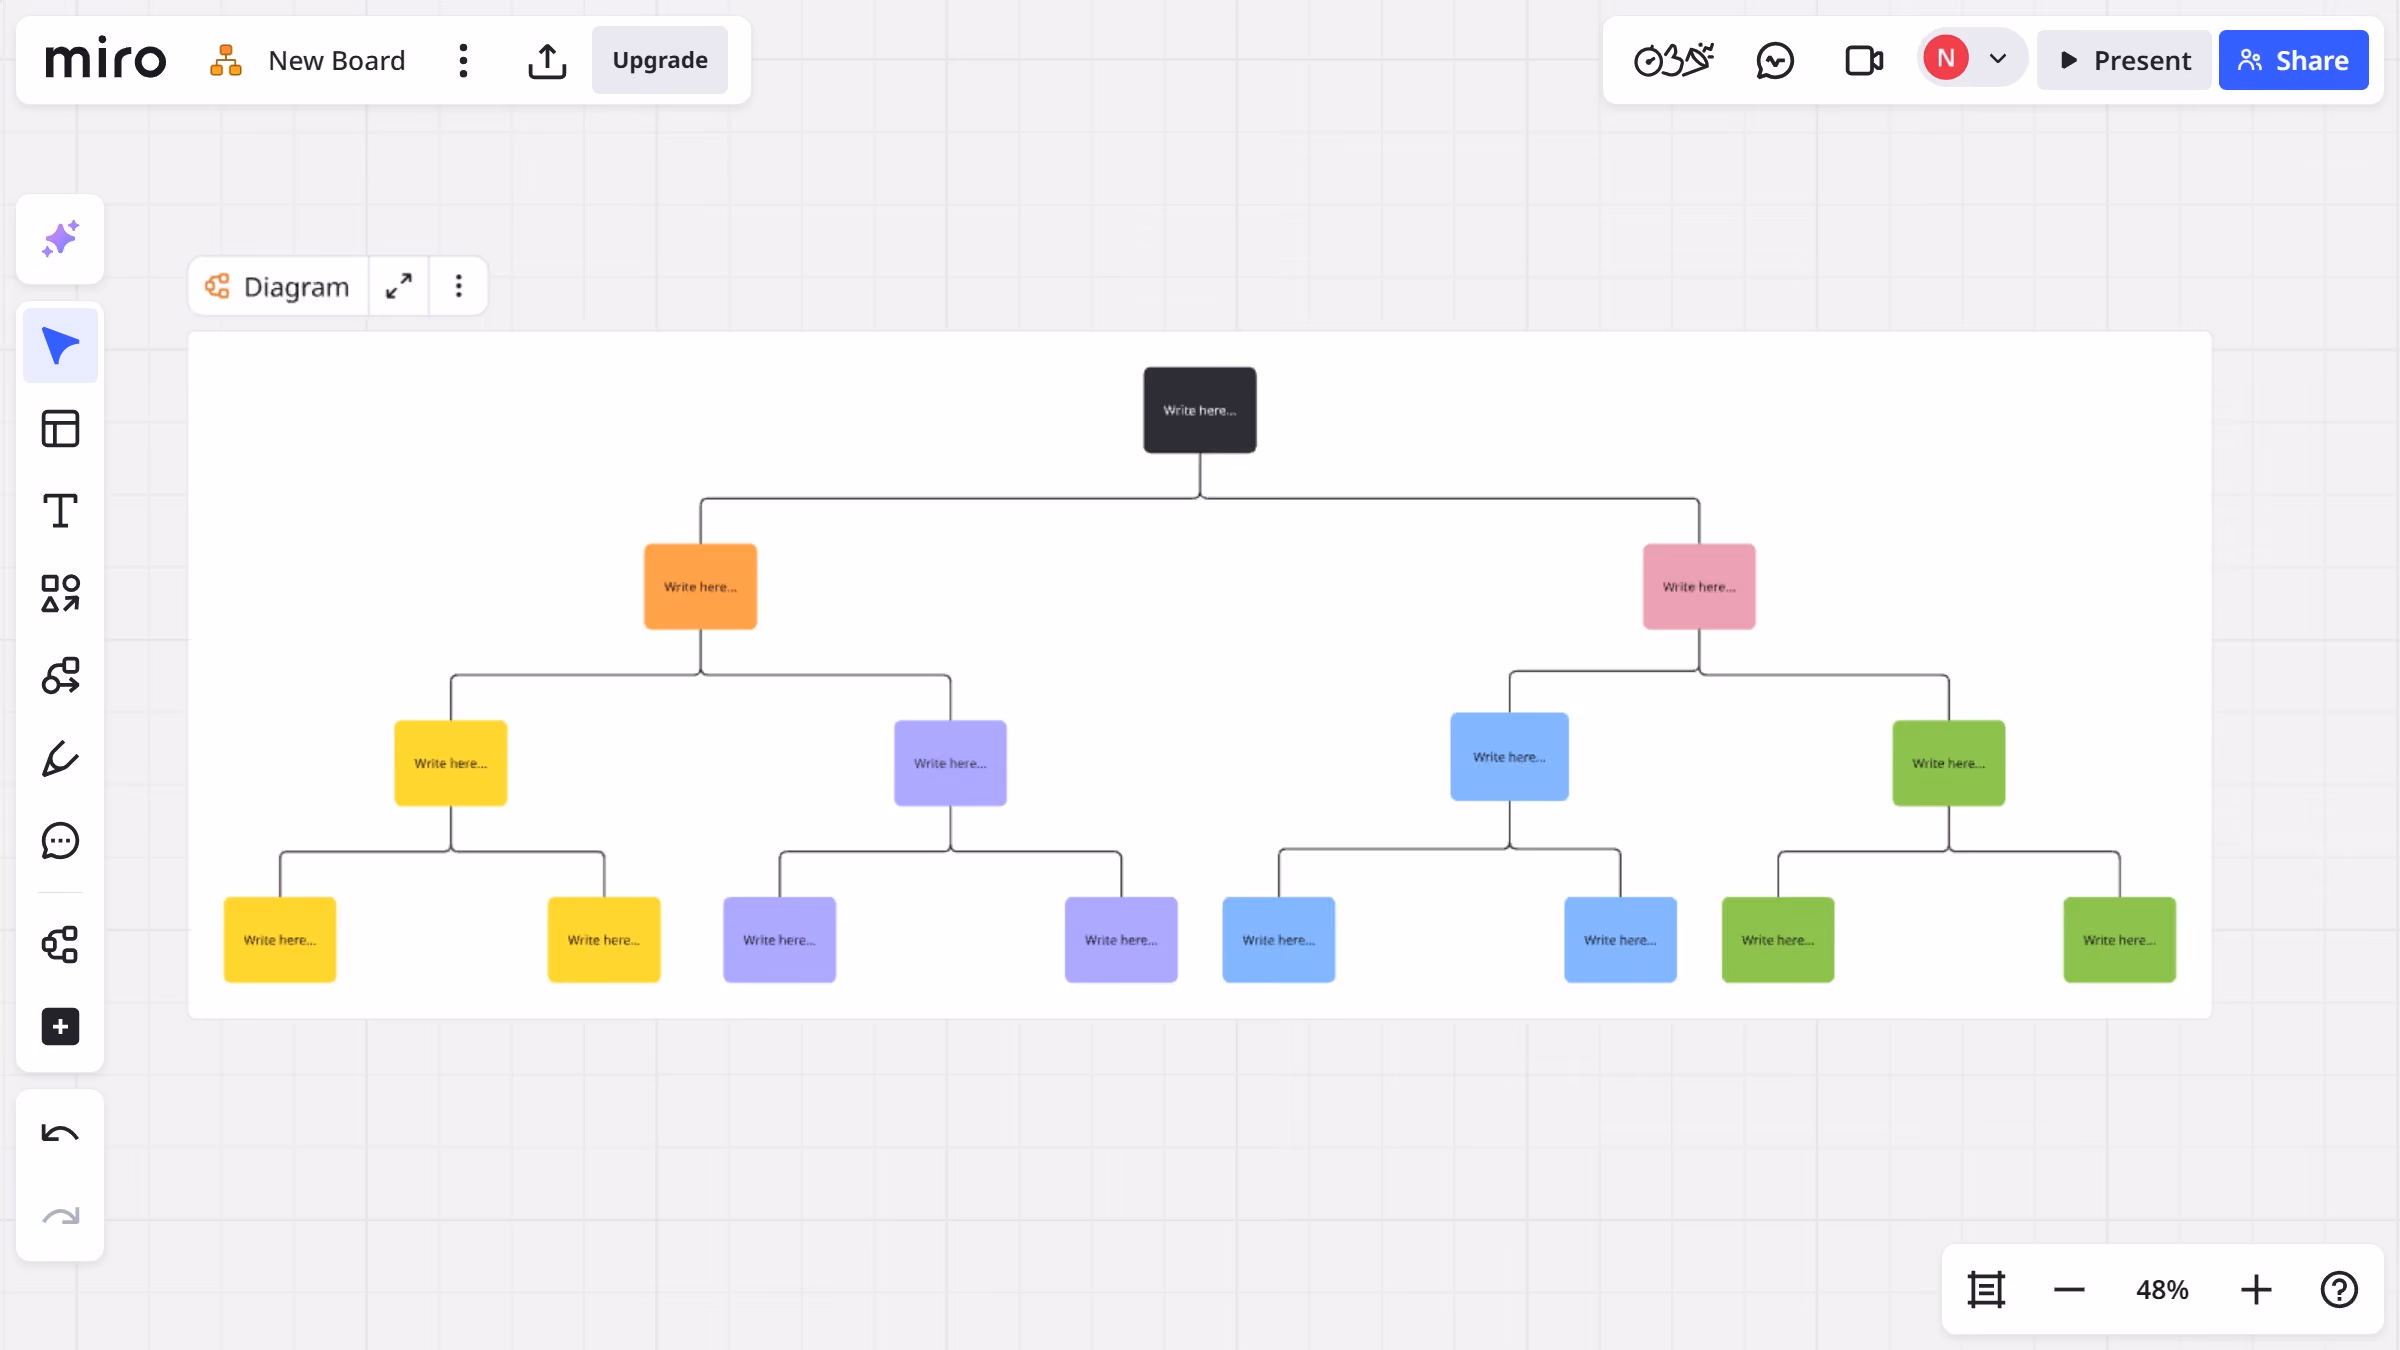This screenshot has height=1350, width=2400.
Task: Click the miro logo
Action: coord(105,60)
